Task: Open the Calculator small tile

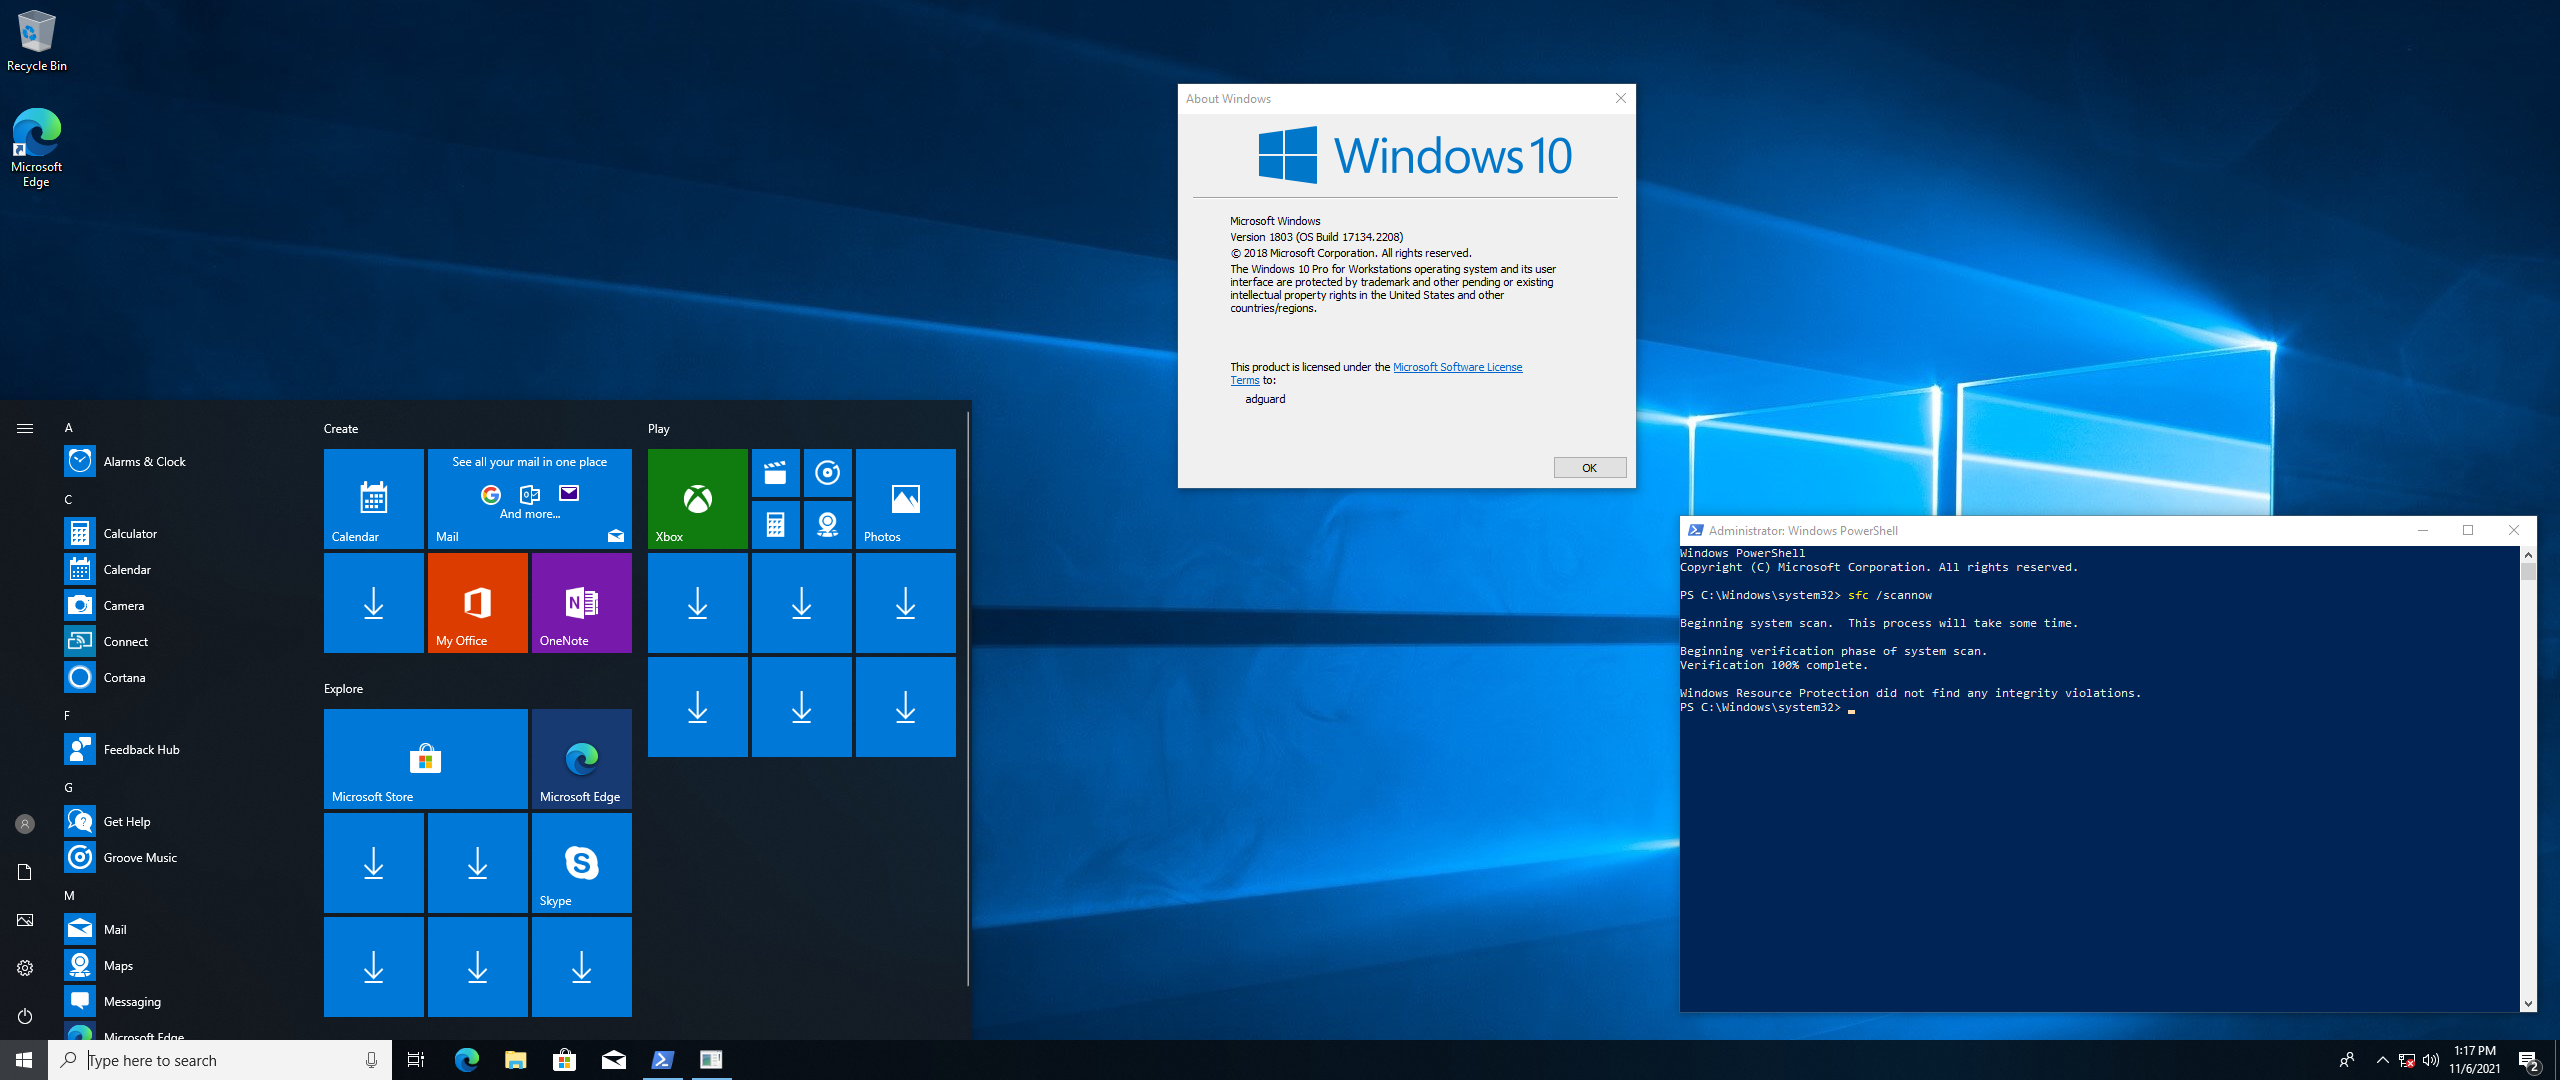Action: (x=776, y=525)
